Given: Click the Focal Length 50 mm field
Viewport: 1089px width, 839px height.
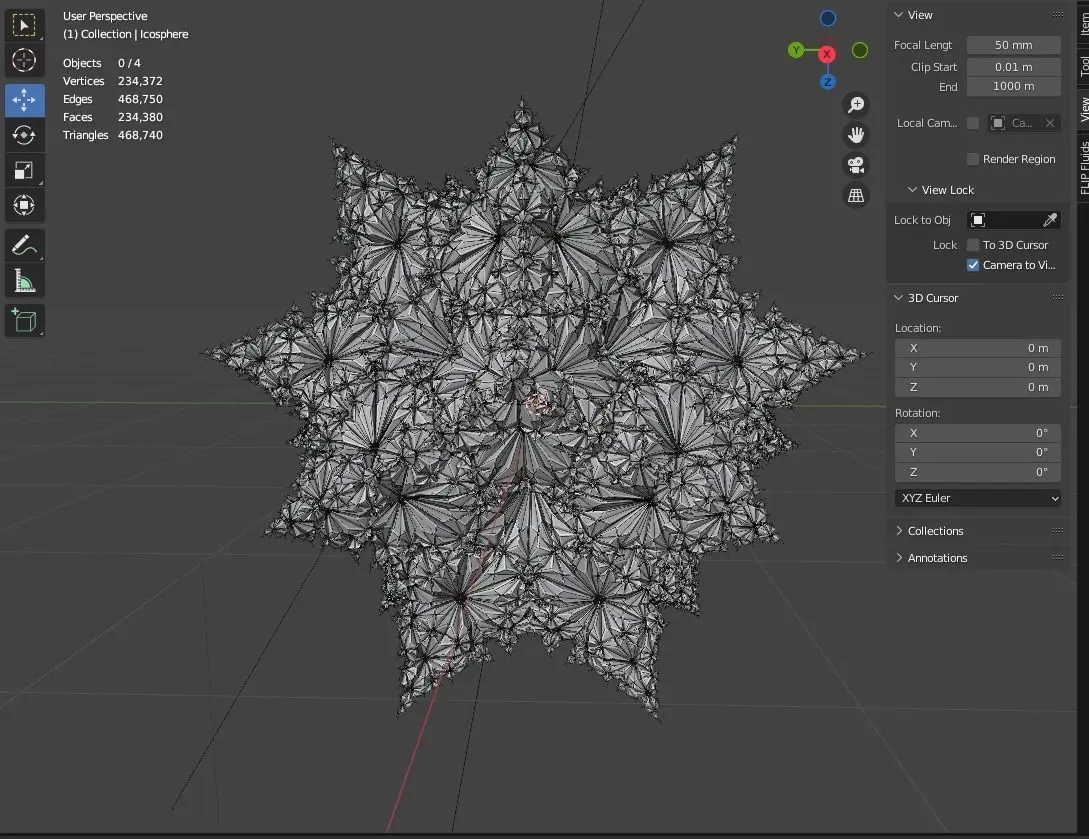Looking at the screenshot, I should tap(1013, 45).
